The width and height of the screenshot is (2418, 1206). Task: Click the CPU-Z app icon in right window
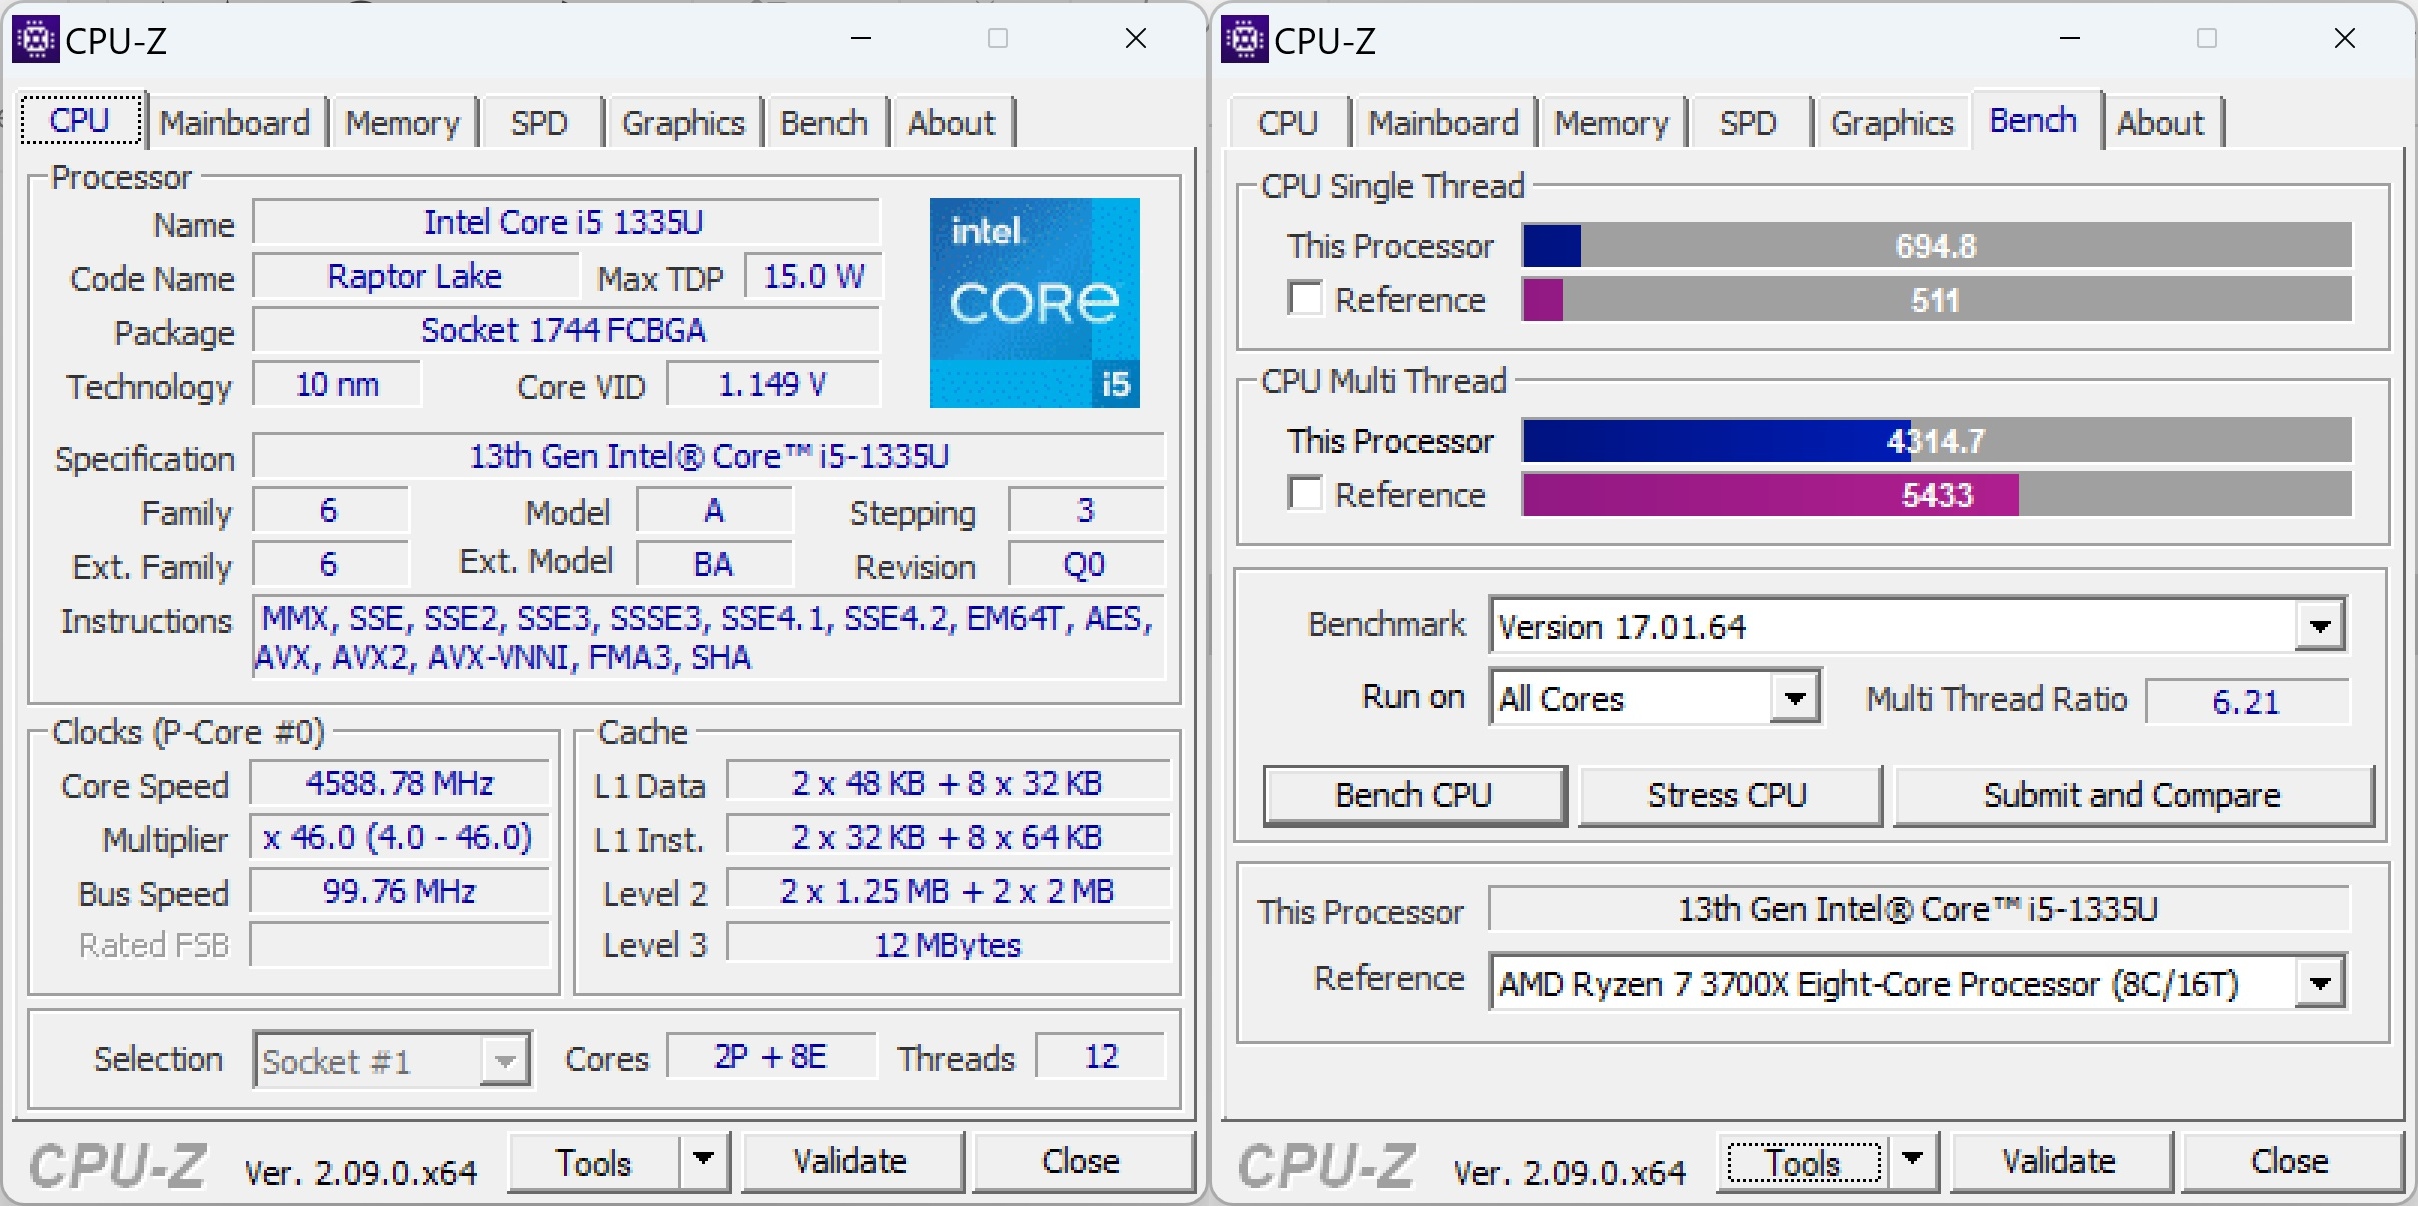(x=1244, y=40)
